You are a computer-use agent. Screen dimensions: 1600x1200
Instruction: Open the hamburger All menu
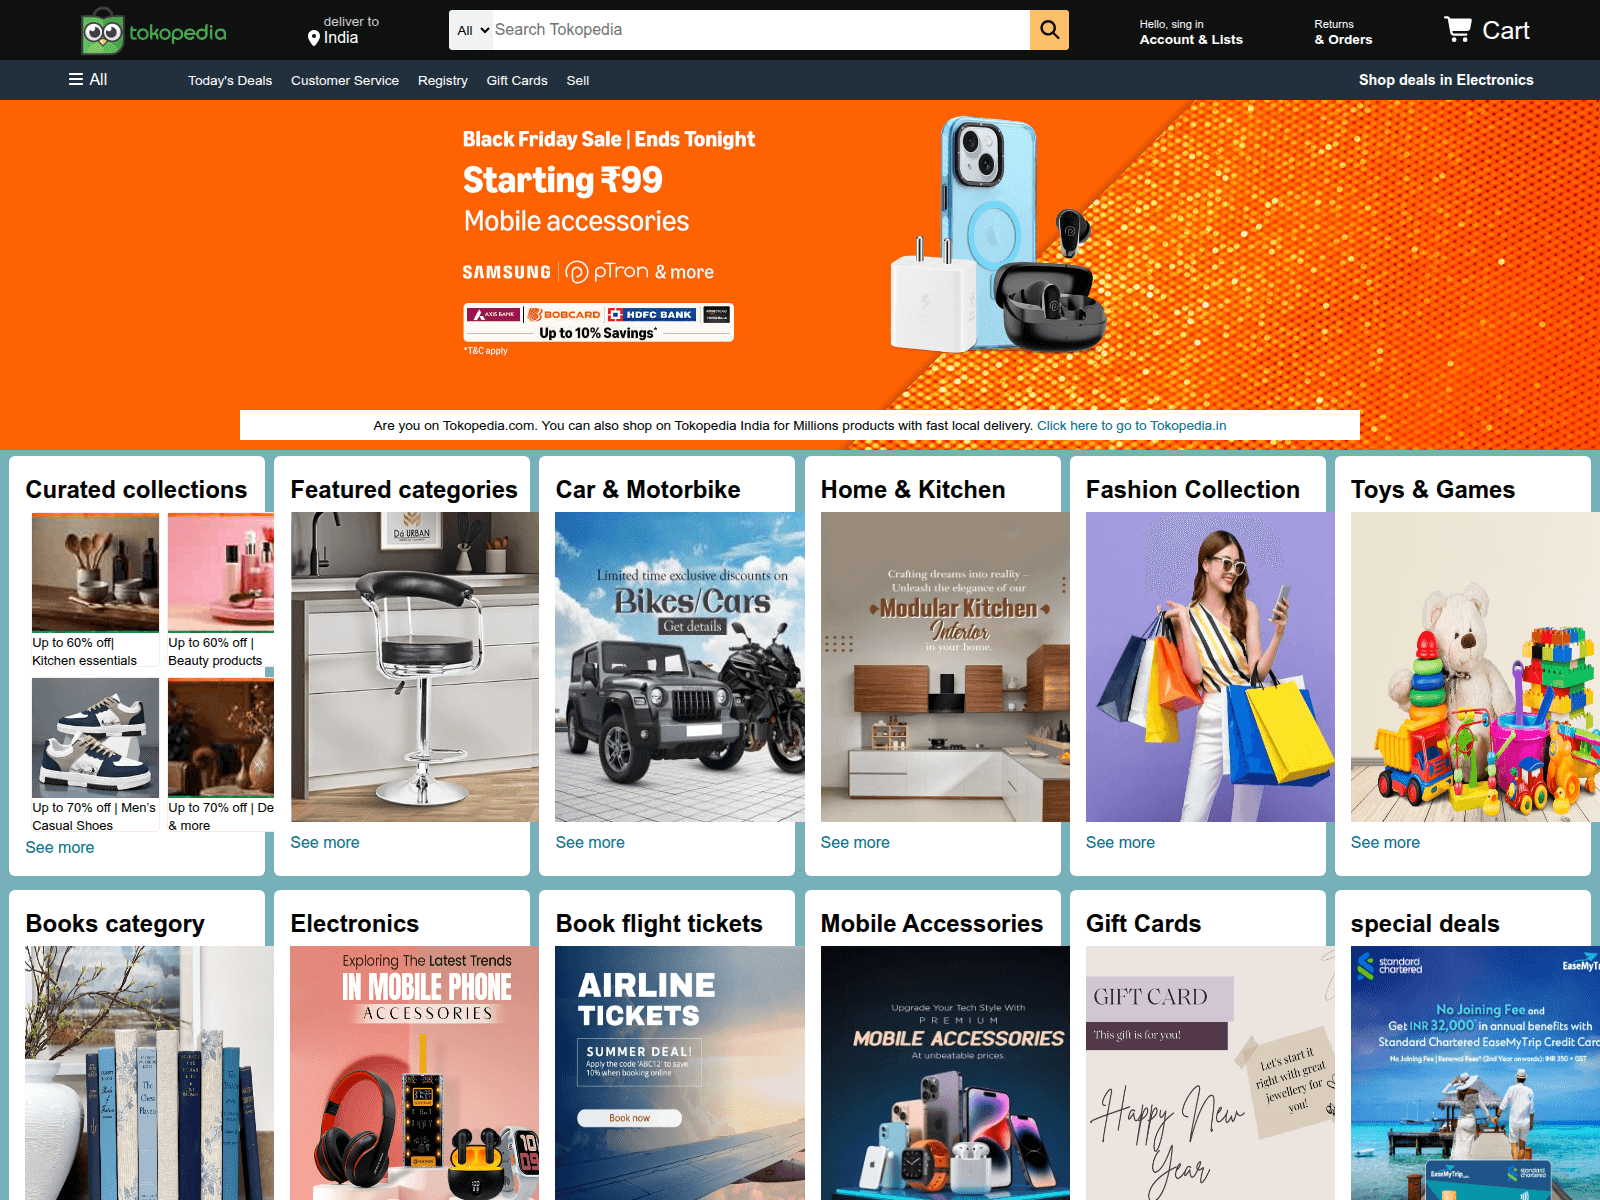pos(88,79)
